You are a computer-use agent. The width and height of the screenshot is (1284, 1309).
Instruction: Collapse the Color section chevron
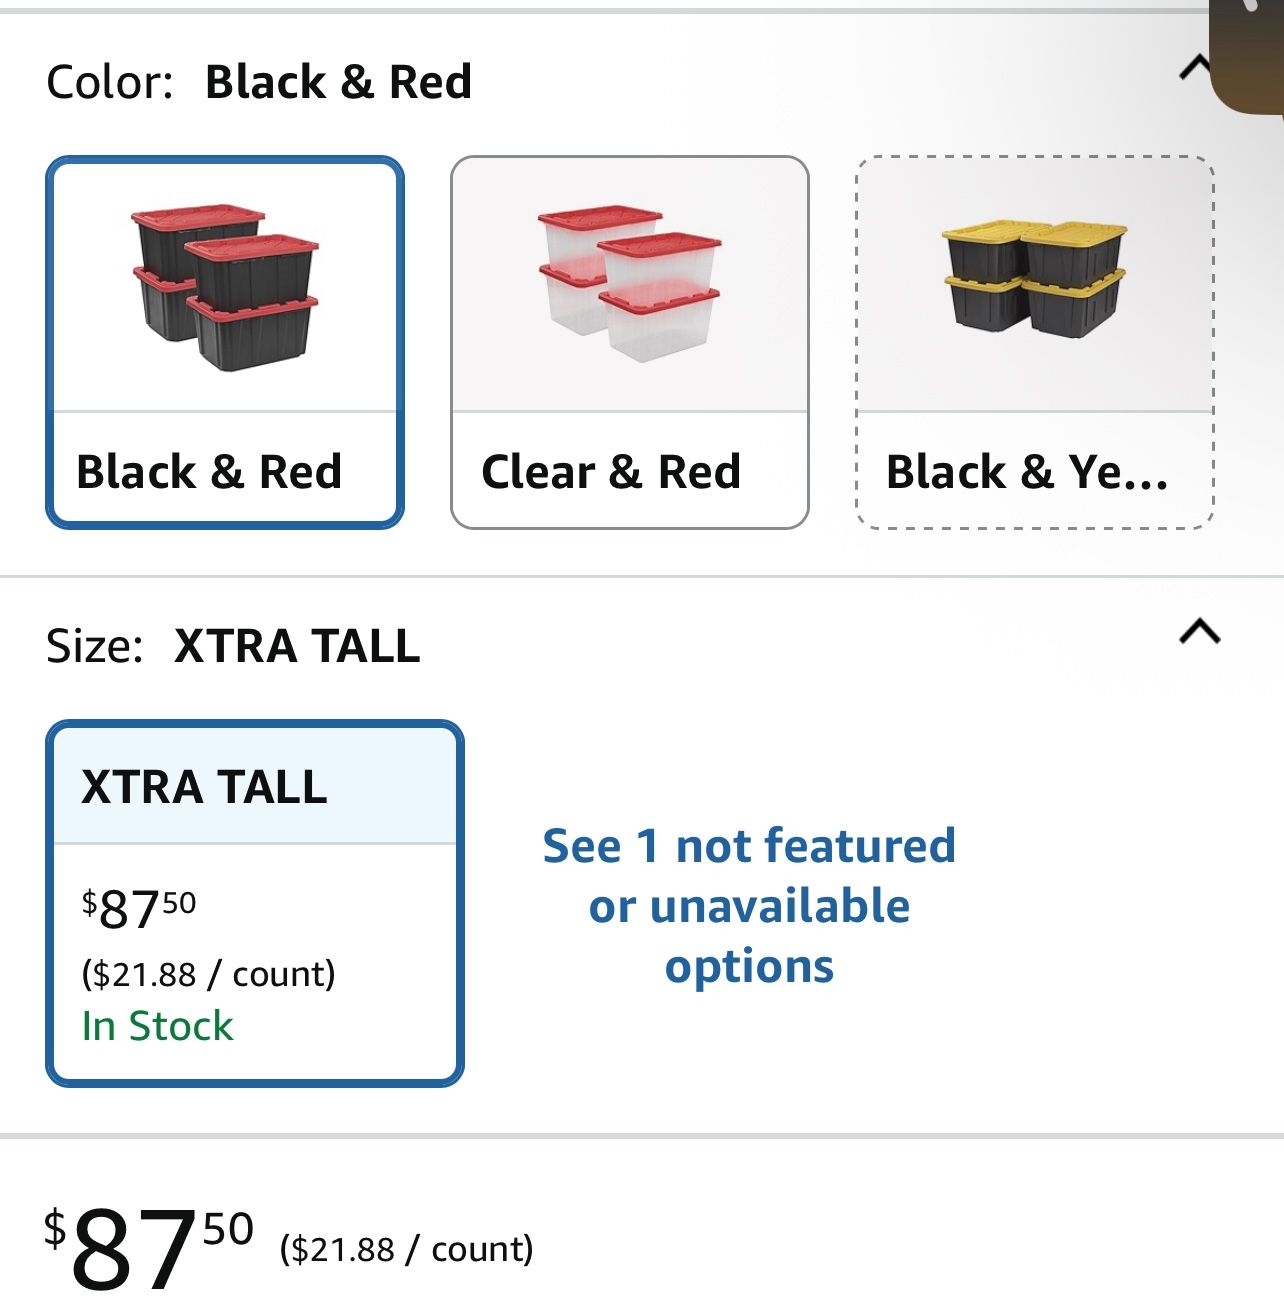[1194, 68]
